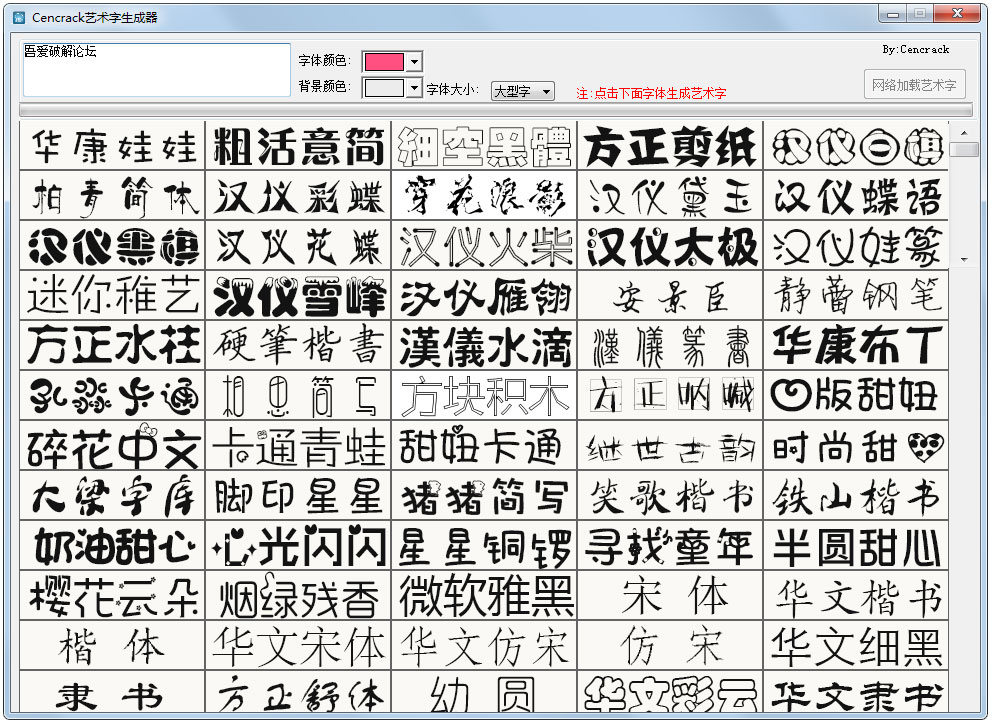
Task: Select the 碎花中文 font sample
Action: [x=113, y=446]
